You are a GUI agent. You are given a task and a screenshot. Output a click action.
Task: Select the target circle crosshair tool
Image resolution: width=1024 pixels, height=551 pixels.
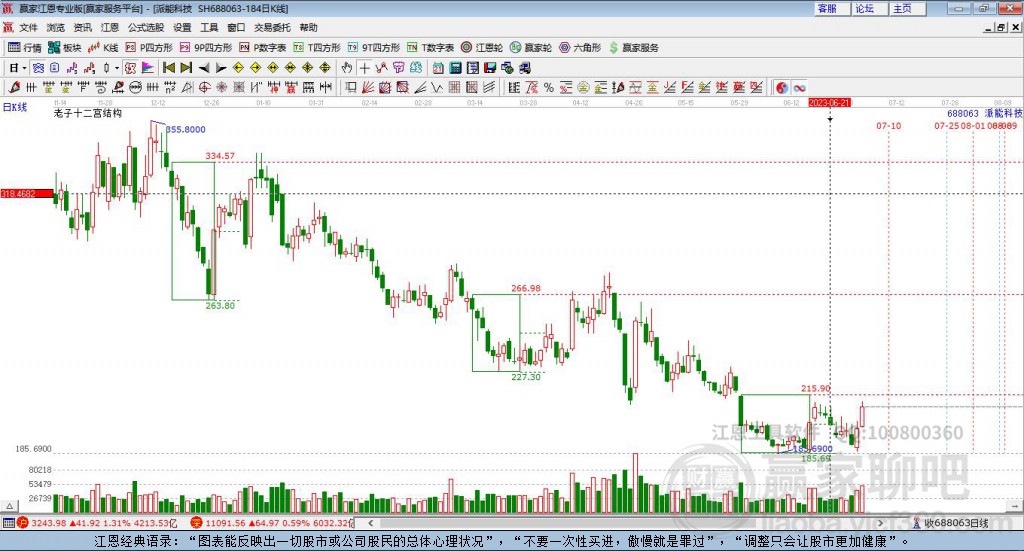204,87
